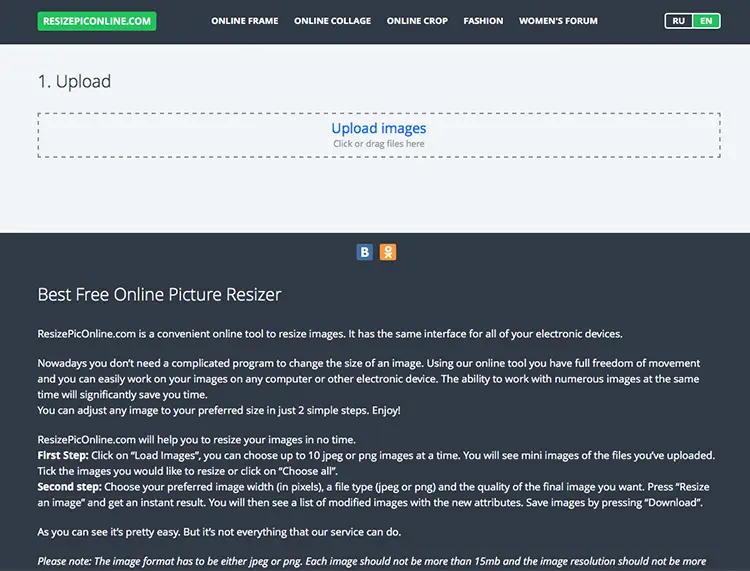This screenshot has height=571, width=750.
Task: Click the 'You can adjust any image' sentence
Action: point(219,410)
